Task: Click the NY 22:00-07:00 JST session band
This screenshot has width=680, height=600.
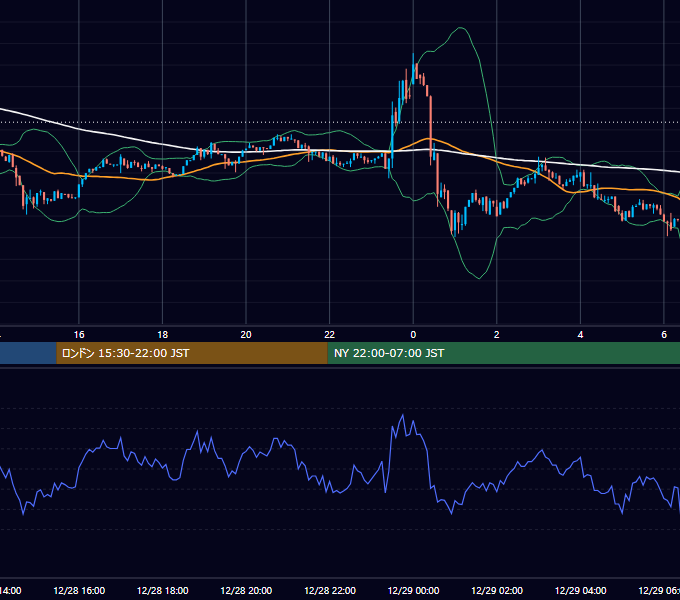Action: 503,353
